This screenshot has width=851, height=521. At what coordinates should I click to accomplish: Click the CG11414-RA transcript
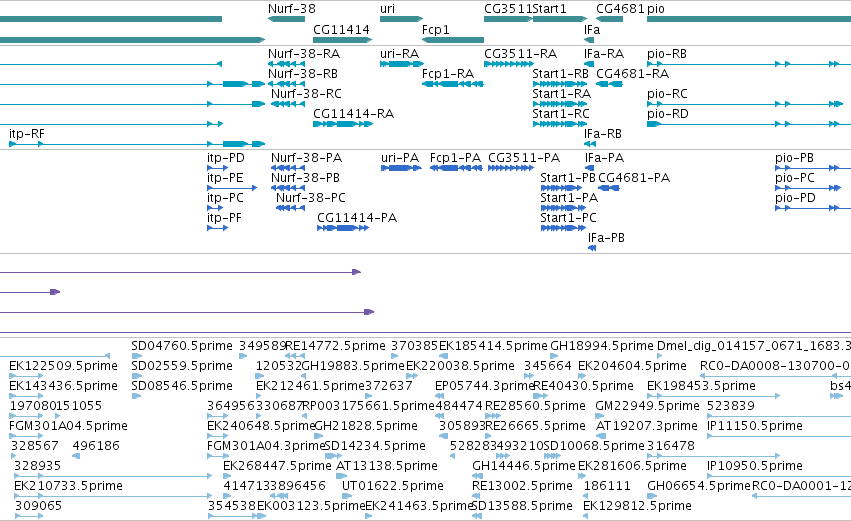tap(342, 124)
